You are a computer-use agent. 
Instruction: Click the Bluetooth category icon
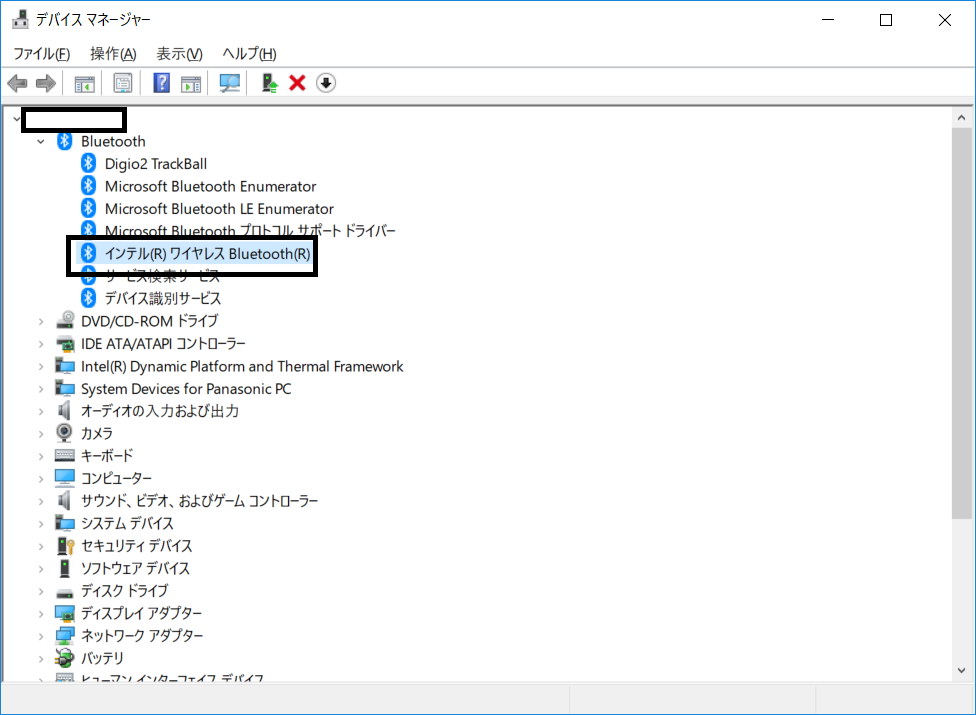tap(65, 141)
